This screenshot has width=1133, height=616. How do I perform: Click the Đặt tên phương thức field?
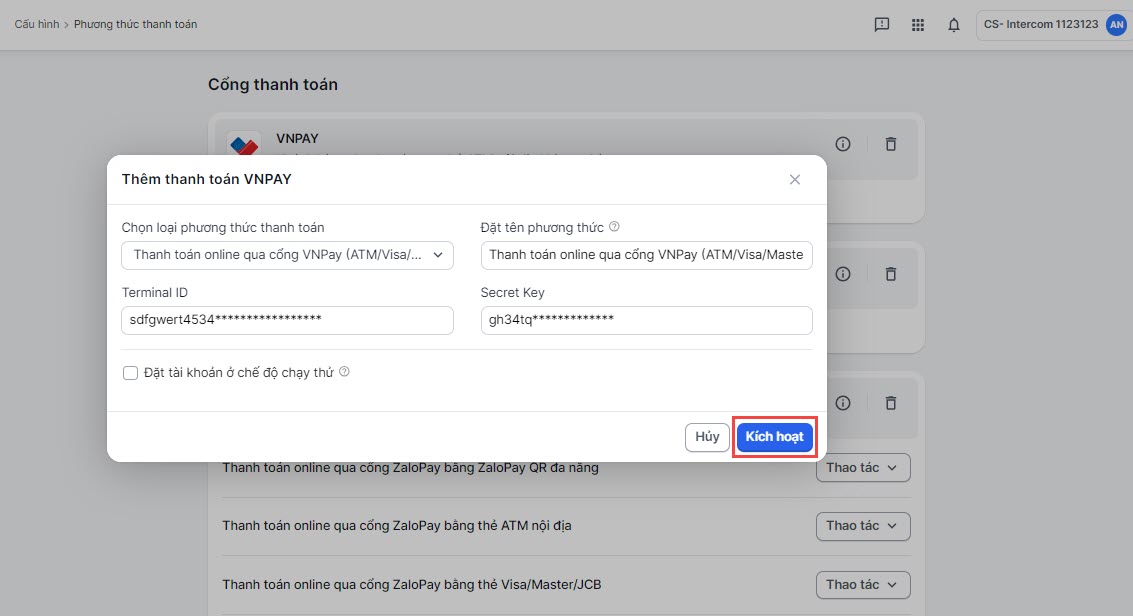647,255
